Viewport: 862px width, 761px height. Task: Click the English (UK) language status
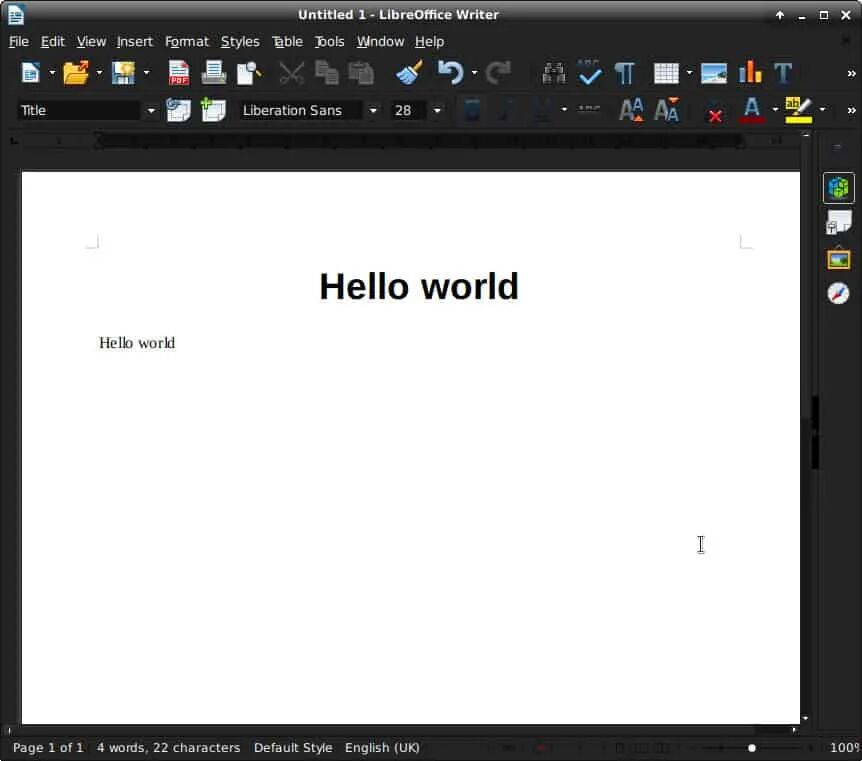[x=383, y=747]
